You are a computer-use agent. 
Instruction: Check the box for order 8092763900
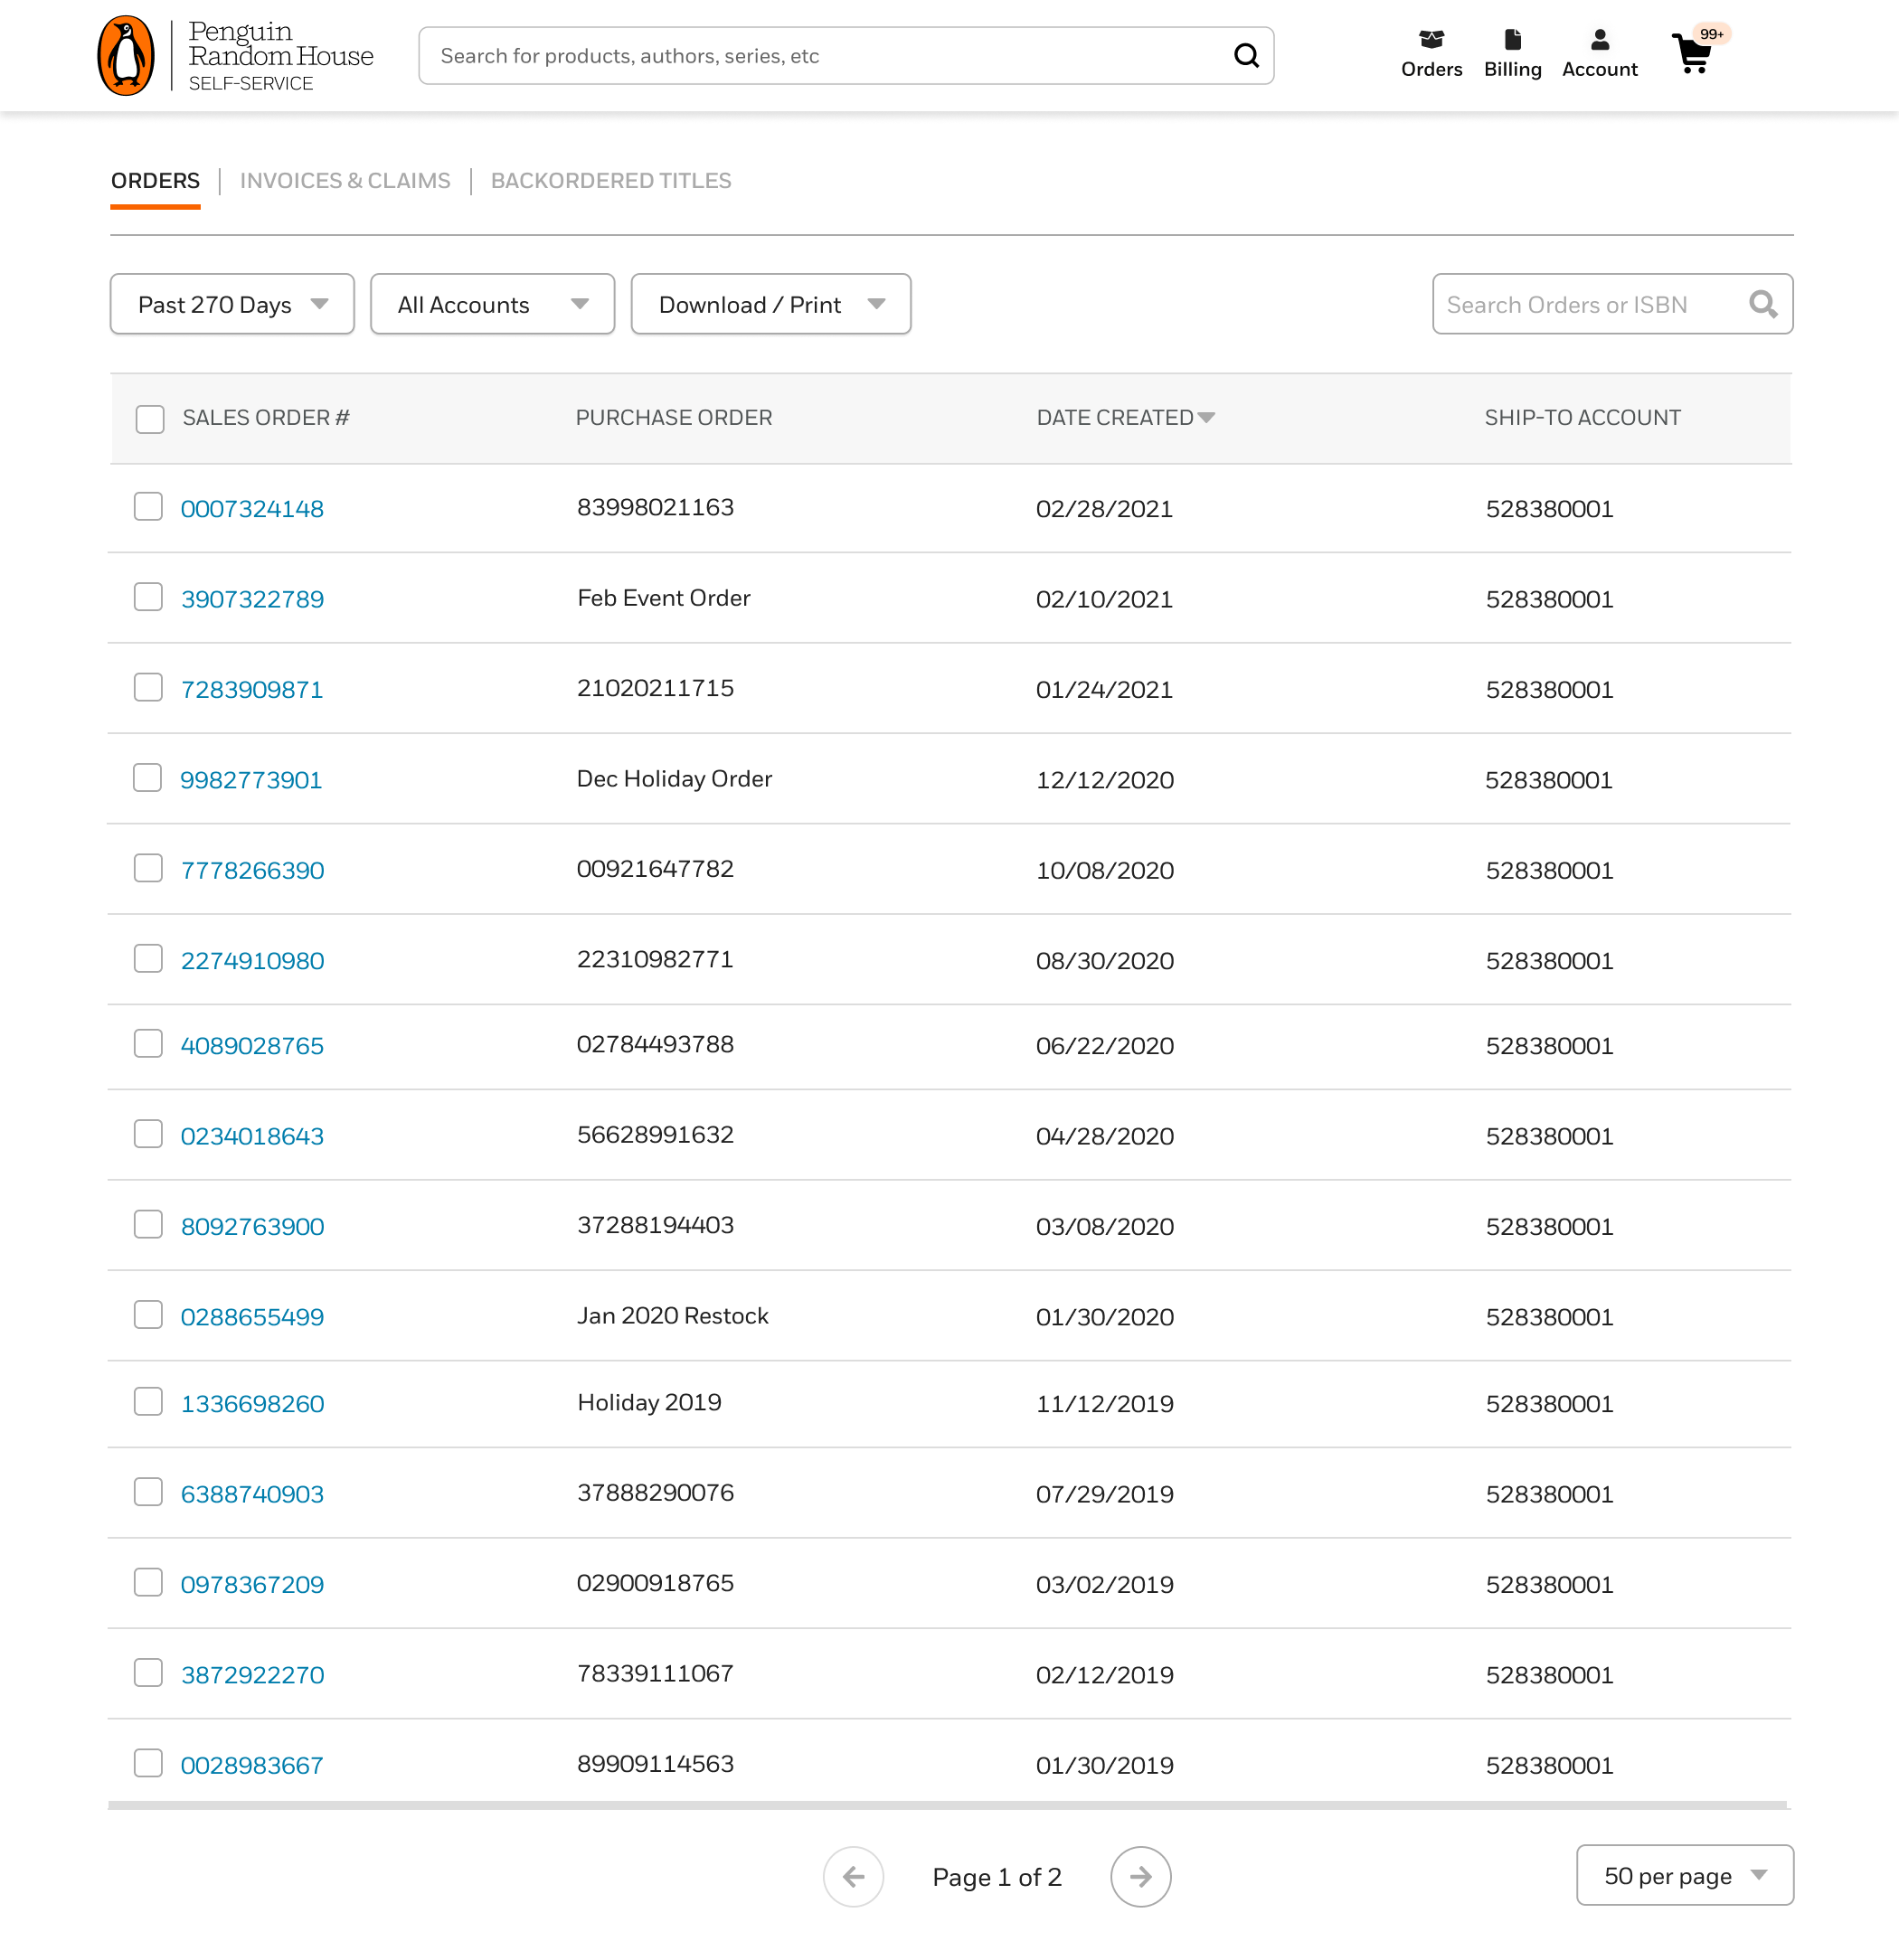point(148,1225)
